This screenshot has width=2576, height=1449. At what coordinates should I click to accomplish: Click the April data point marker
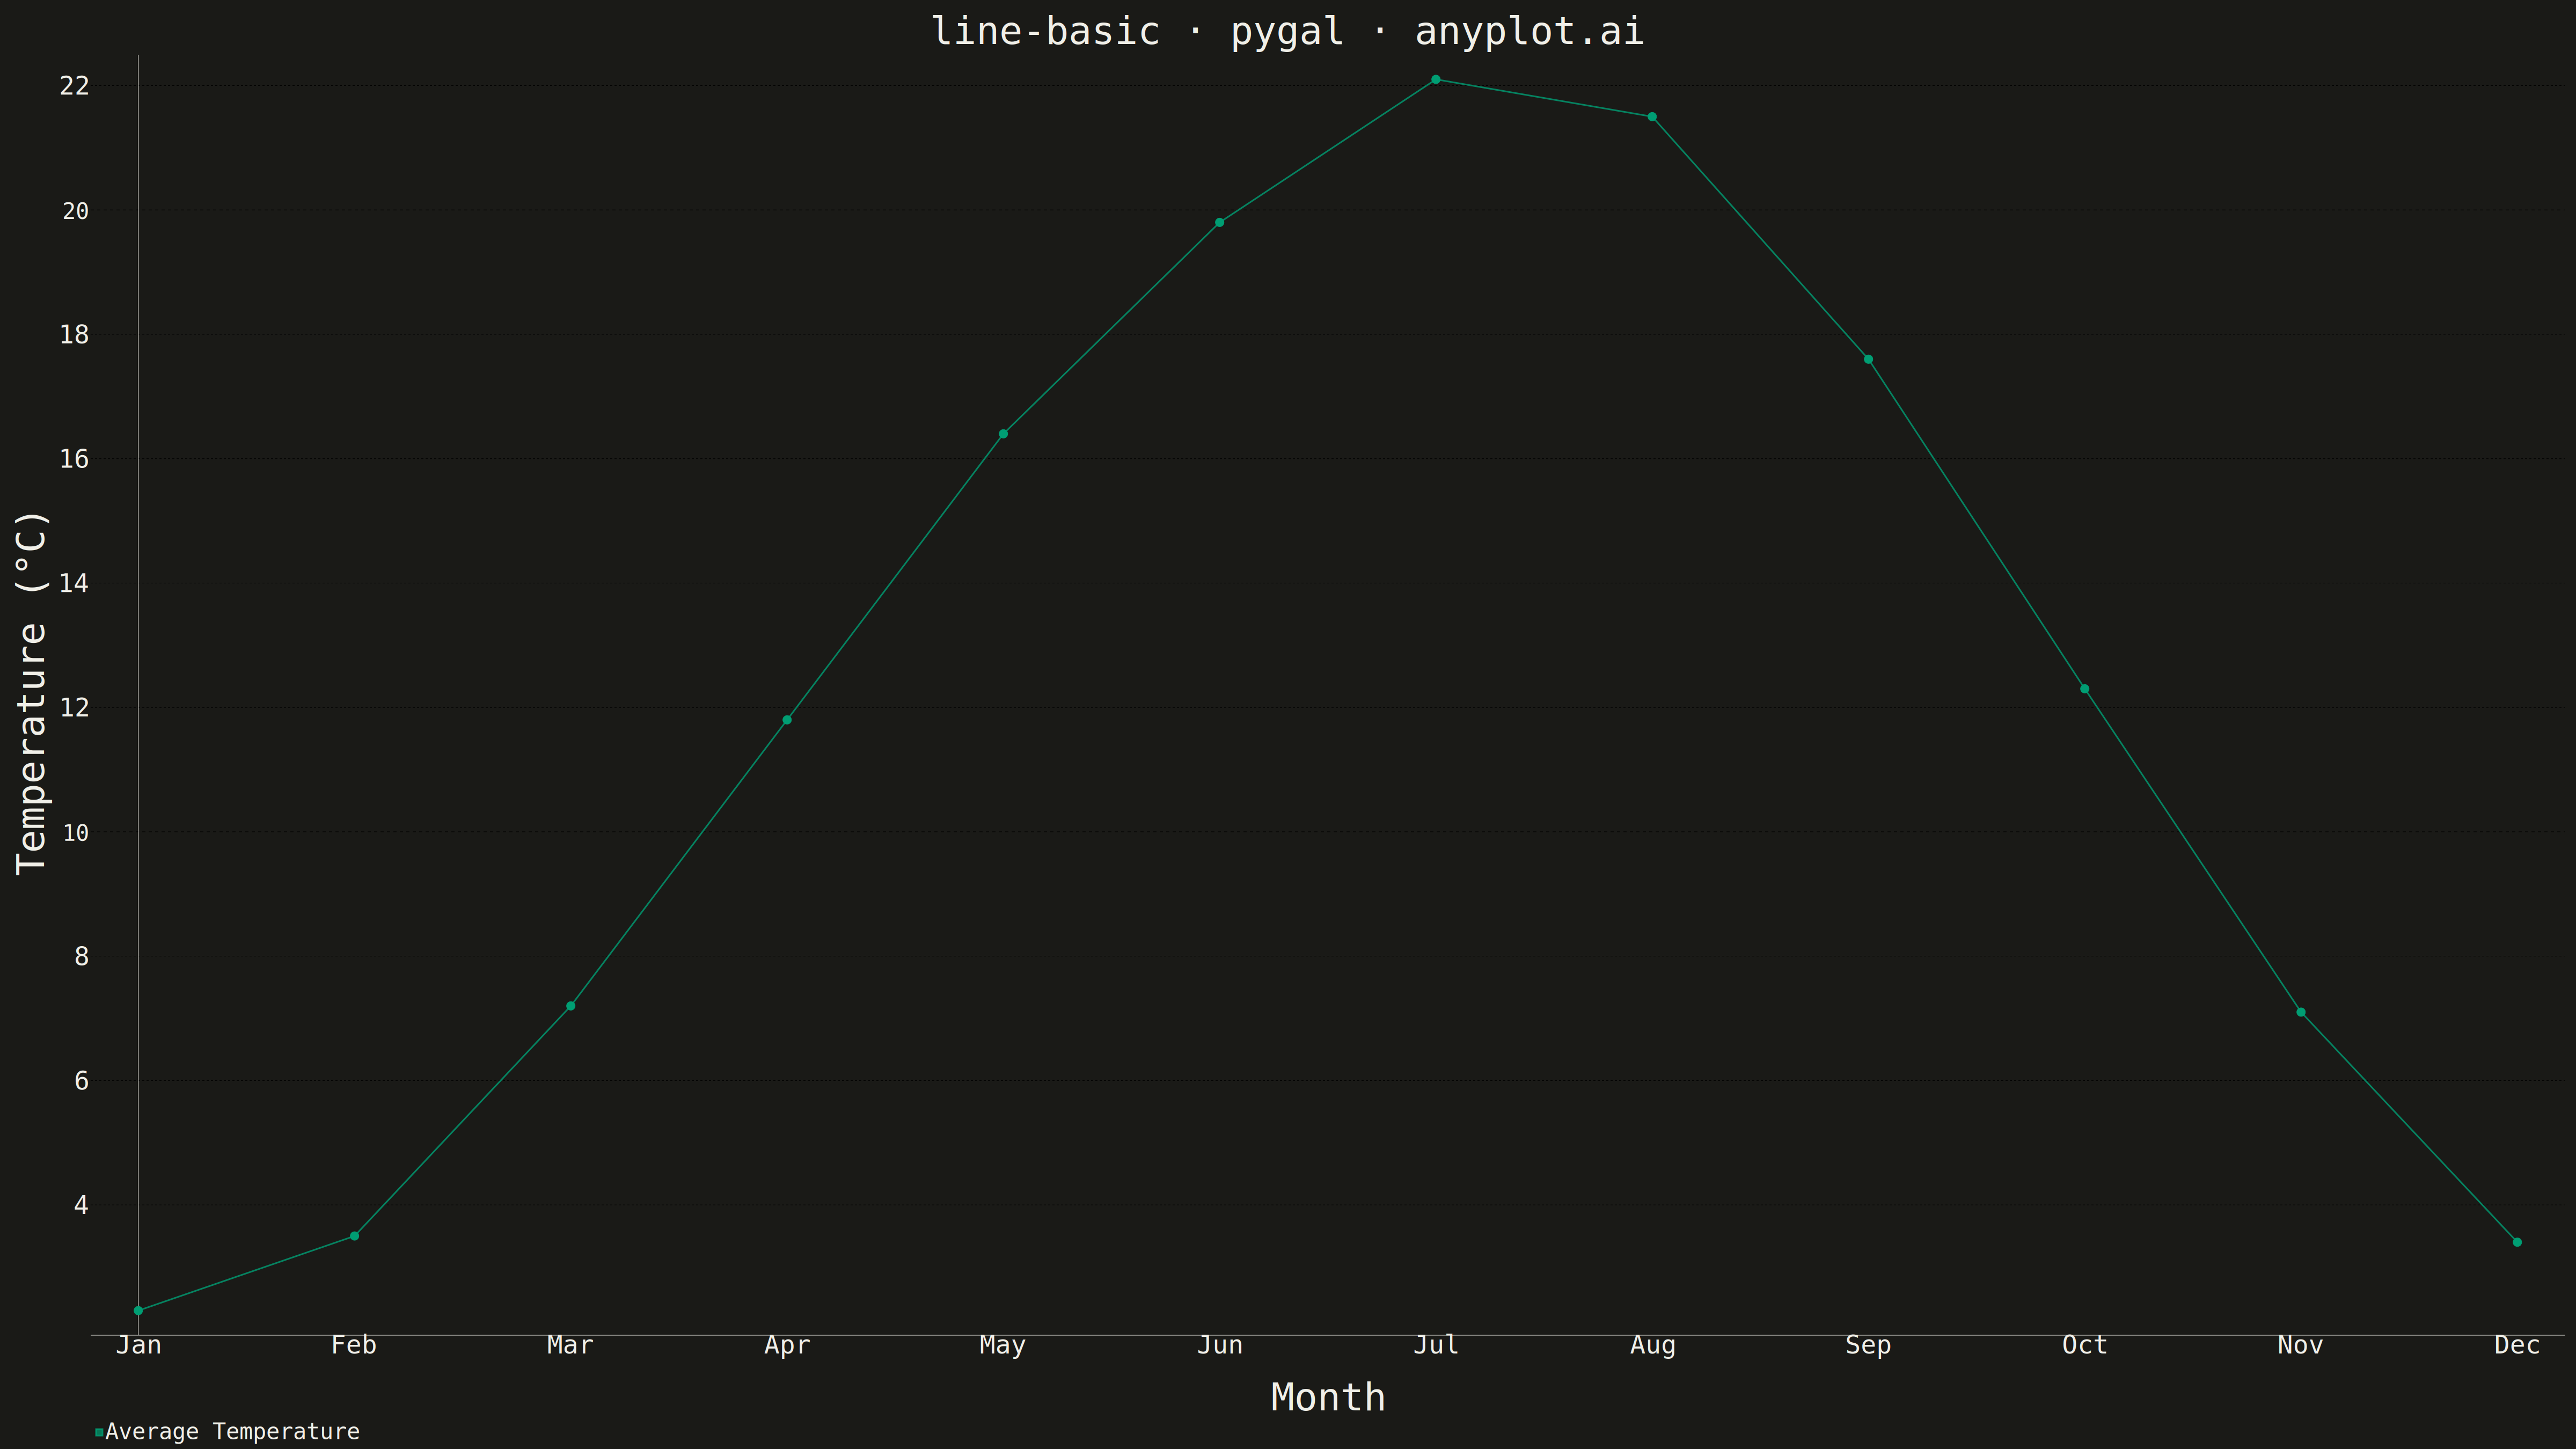[787, 720]
